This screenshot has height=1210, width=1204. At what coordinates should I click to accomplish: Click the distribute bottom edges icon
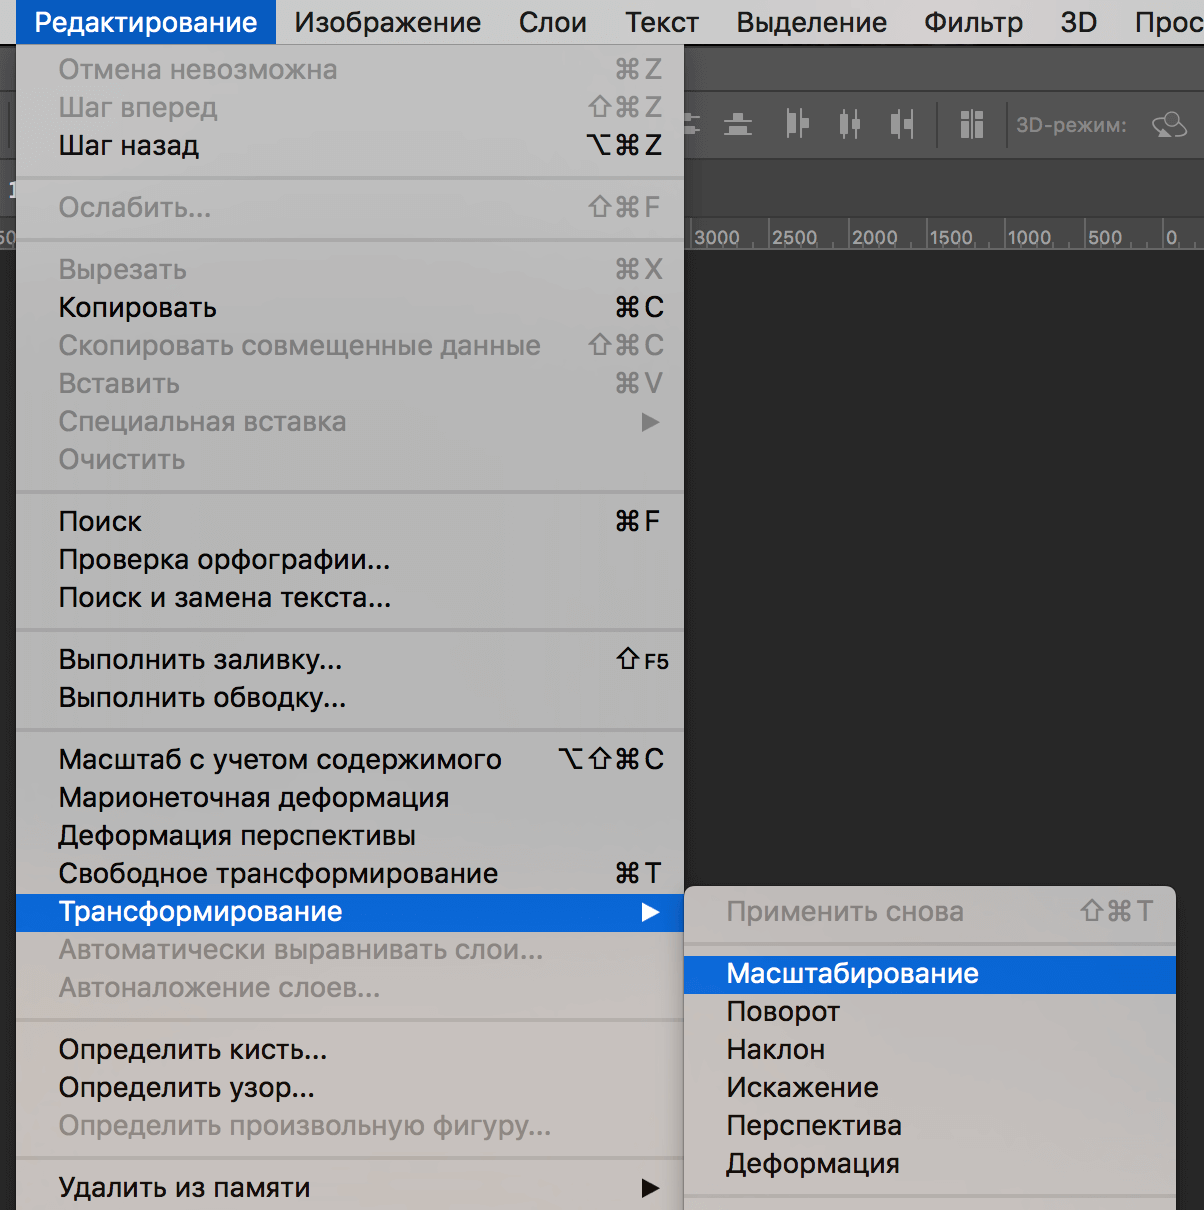click(738, 124)
